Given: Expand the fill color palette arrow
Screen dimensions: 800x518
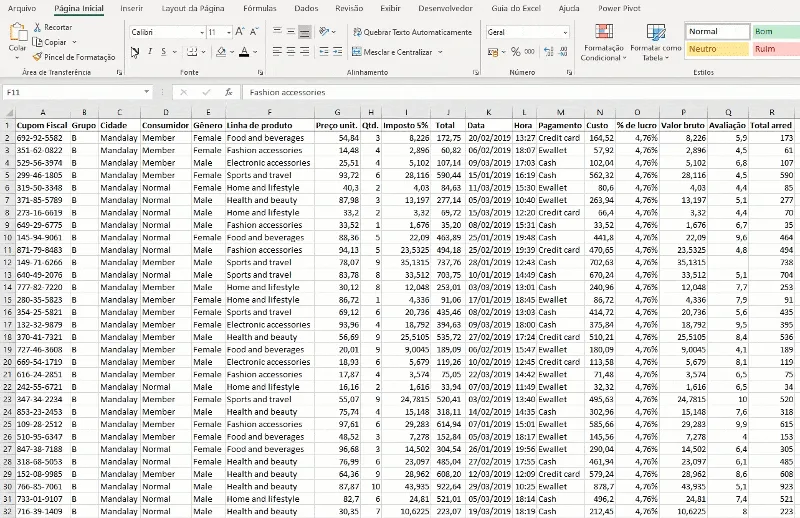Looking at the screenshot, I should [232, 52].
